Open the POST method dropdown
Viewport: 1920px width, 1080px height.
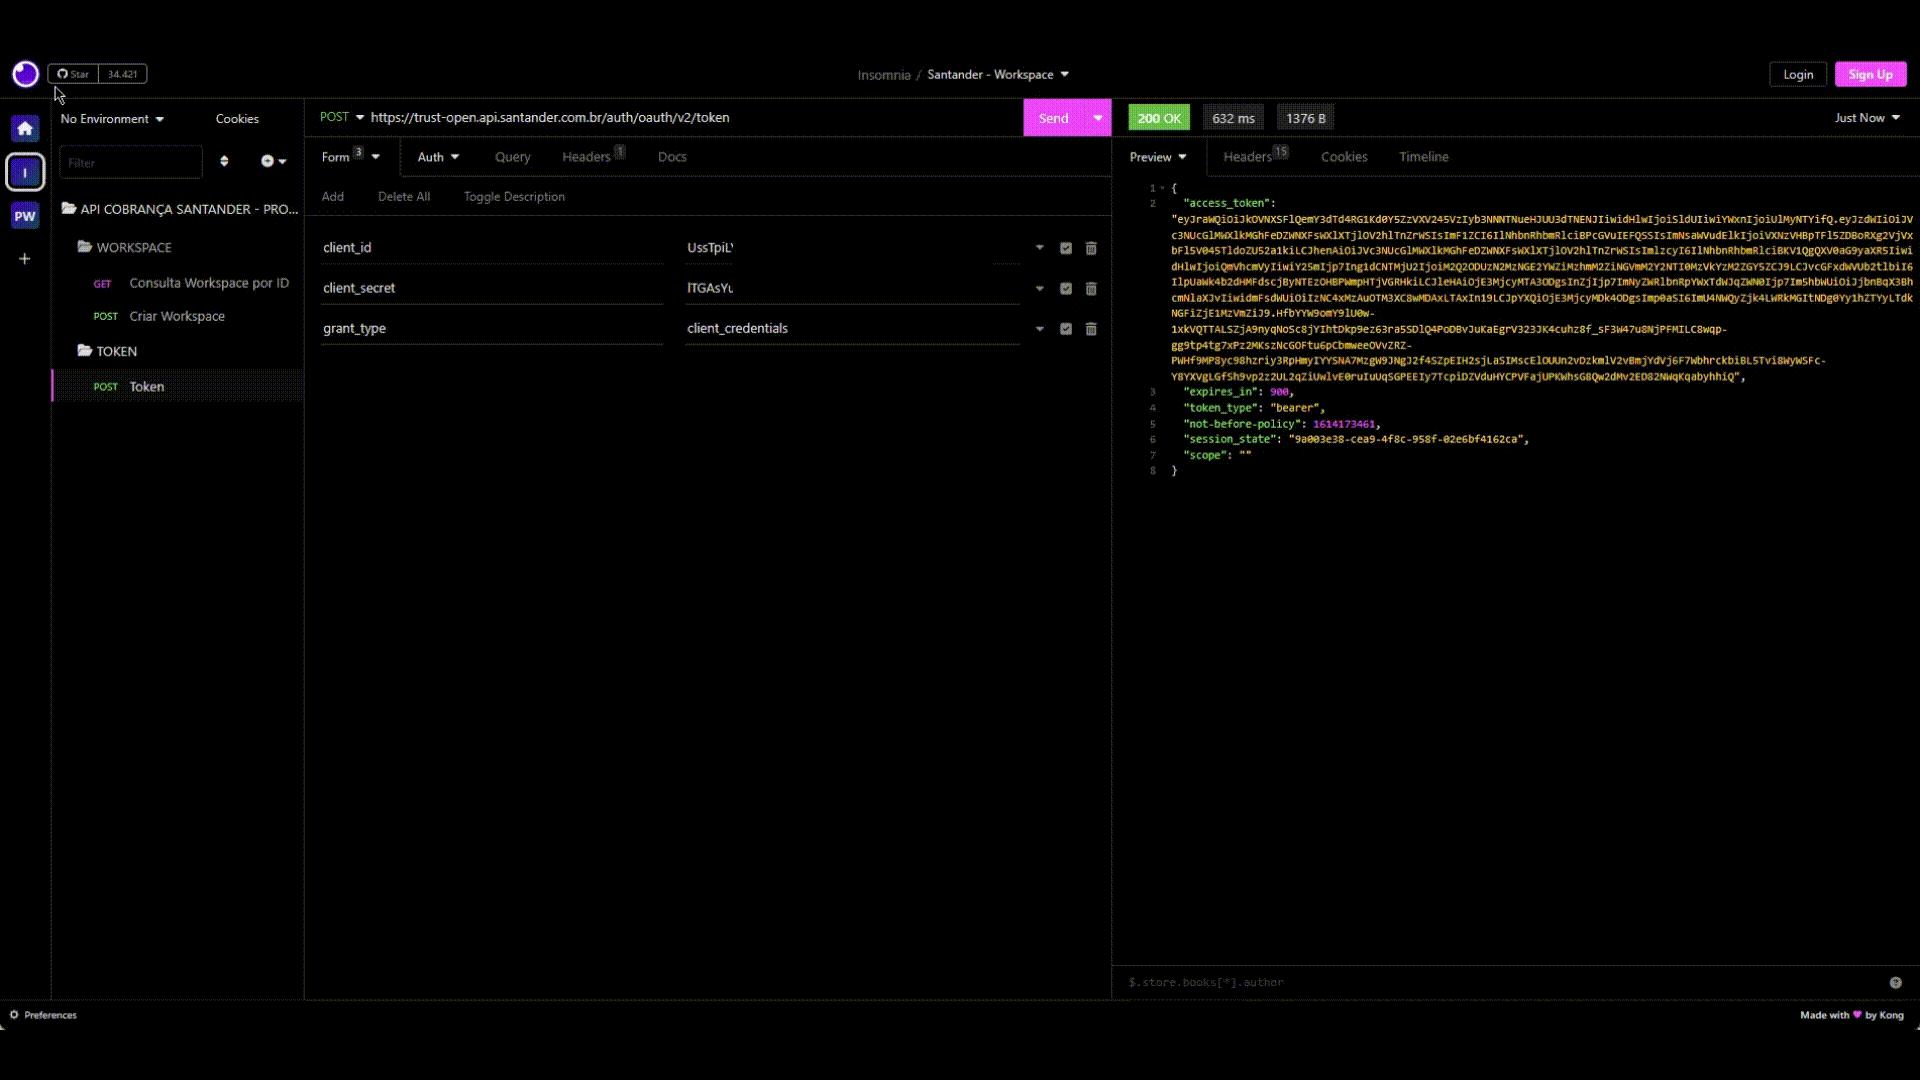click(x=342, y=117)
